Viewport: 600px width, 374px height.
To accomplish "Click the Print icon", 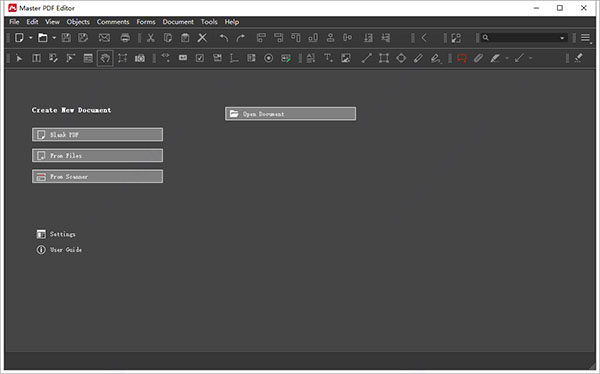I will click(125, 38).
